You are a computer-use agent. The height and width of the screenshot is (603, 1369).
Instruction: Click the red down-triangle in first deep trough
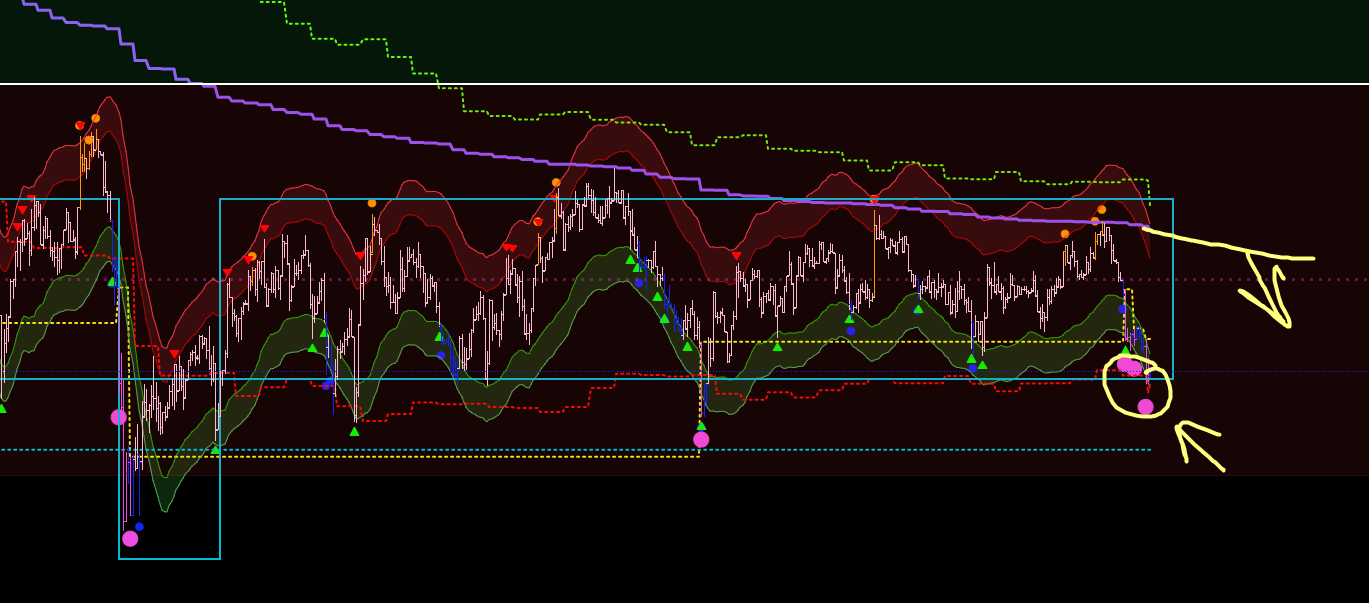point(175,354)
